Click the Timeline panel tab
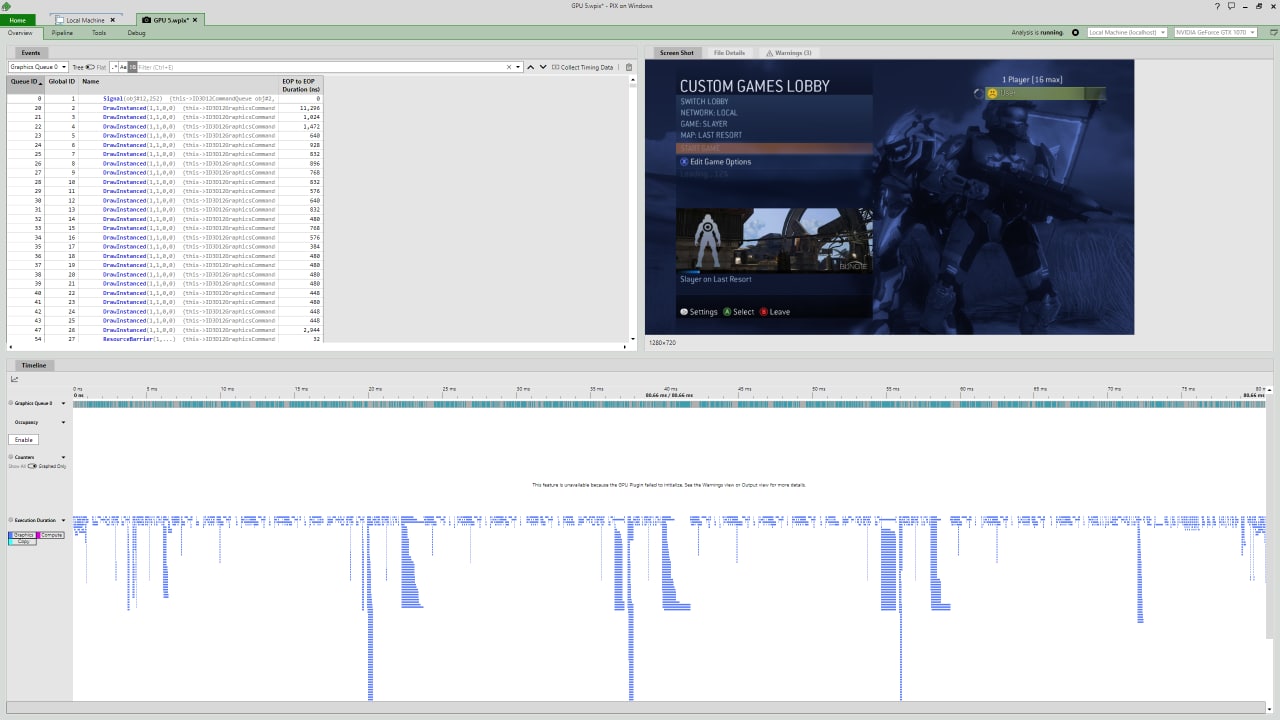Screen dimensions: 1280x720 (34, 365)
